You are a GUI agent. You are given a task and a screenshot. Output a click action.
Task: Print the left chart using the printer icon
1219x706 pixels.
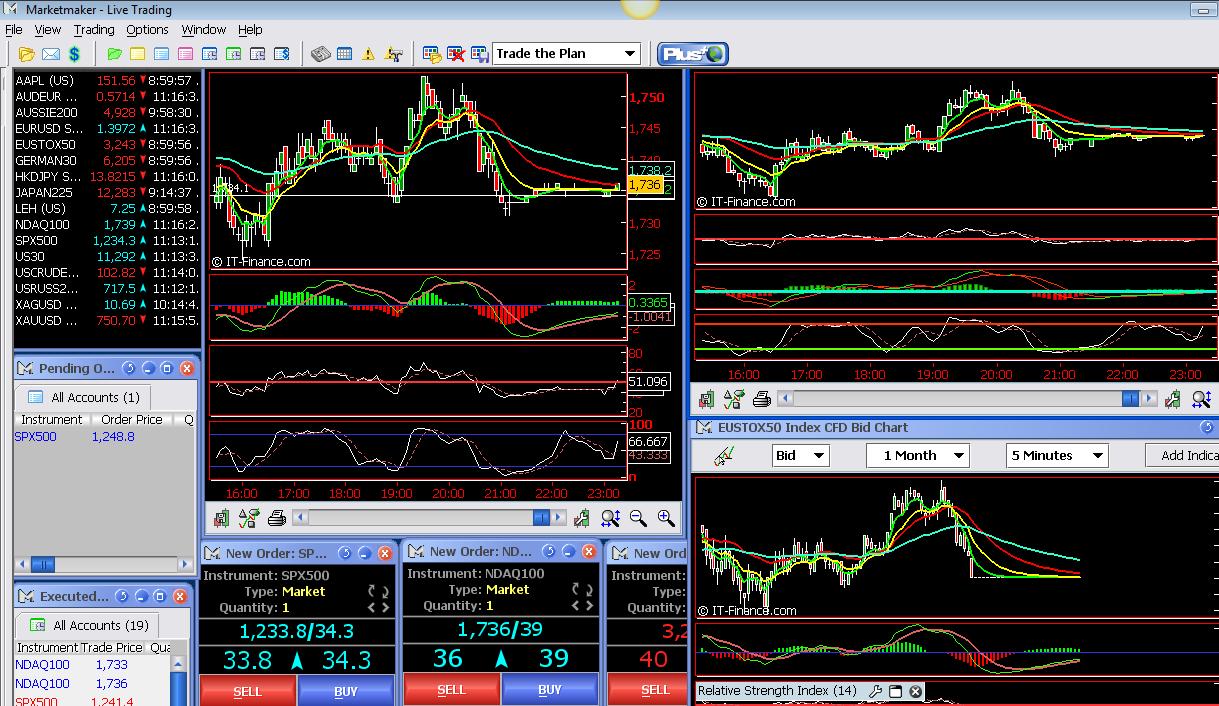point(277,518)
